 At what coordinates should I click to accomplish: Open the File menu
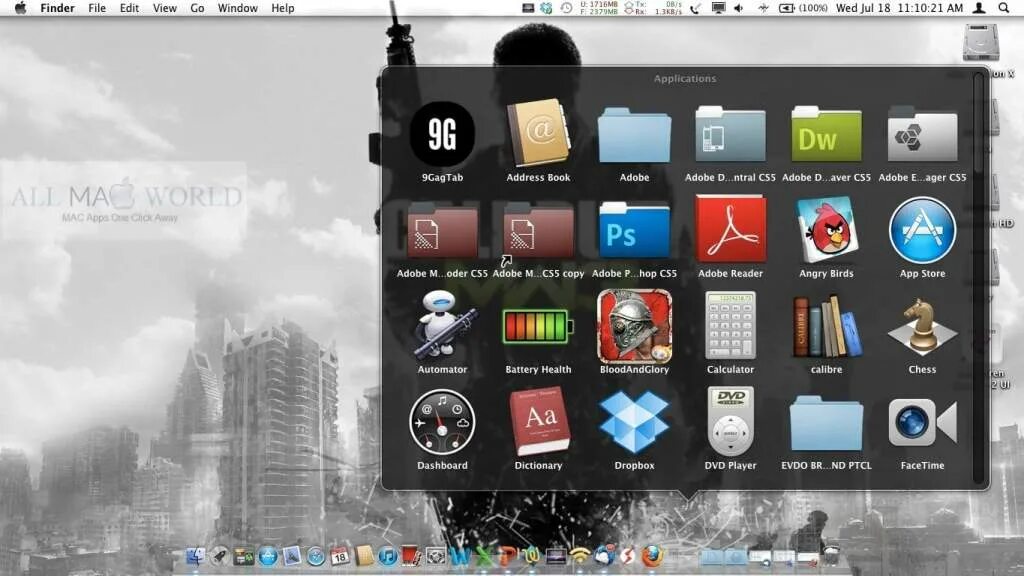tap(97, 8)
